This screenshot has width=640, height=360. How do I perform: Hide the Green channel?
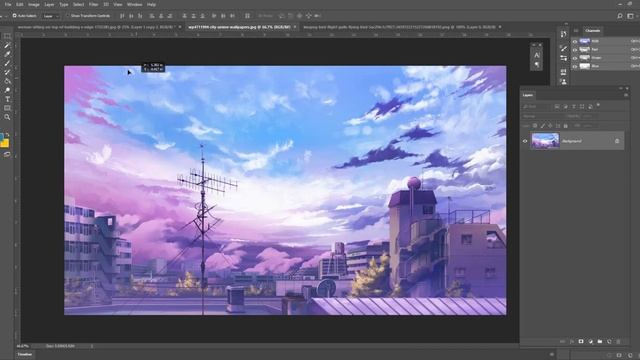tap(575, 58)
